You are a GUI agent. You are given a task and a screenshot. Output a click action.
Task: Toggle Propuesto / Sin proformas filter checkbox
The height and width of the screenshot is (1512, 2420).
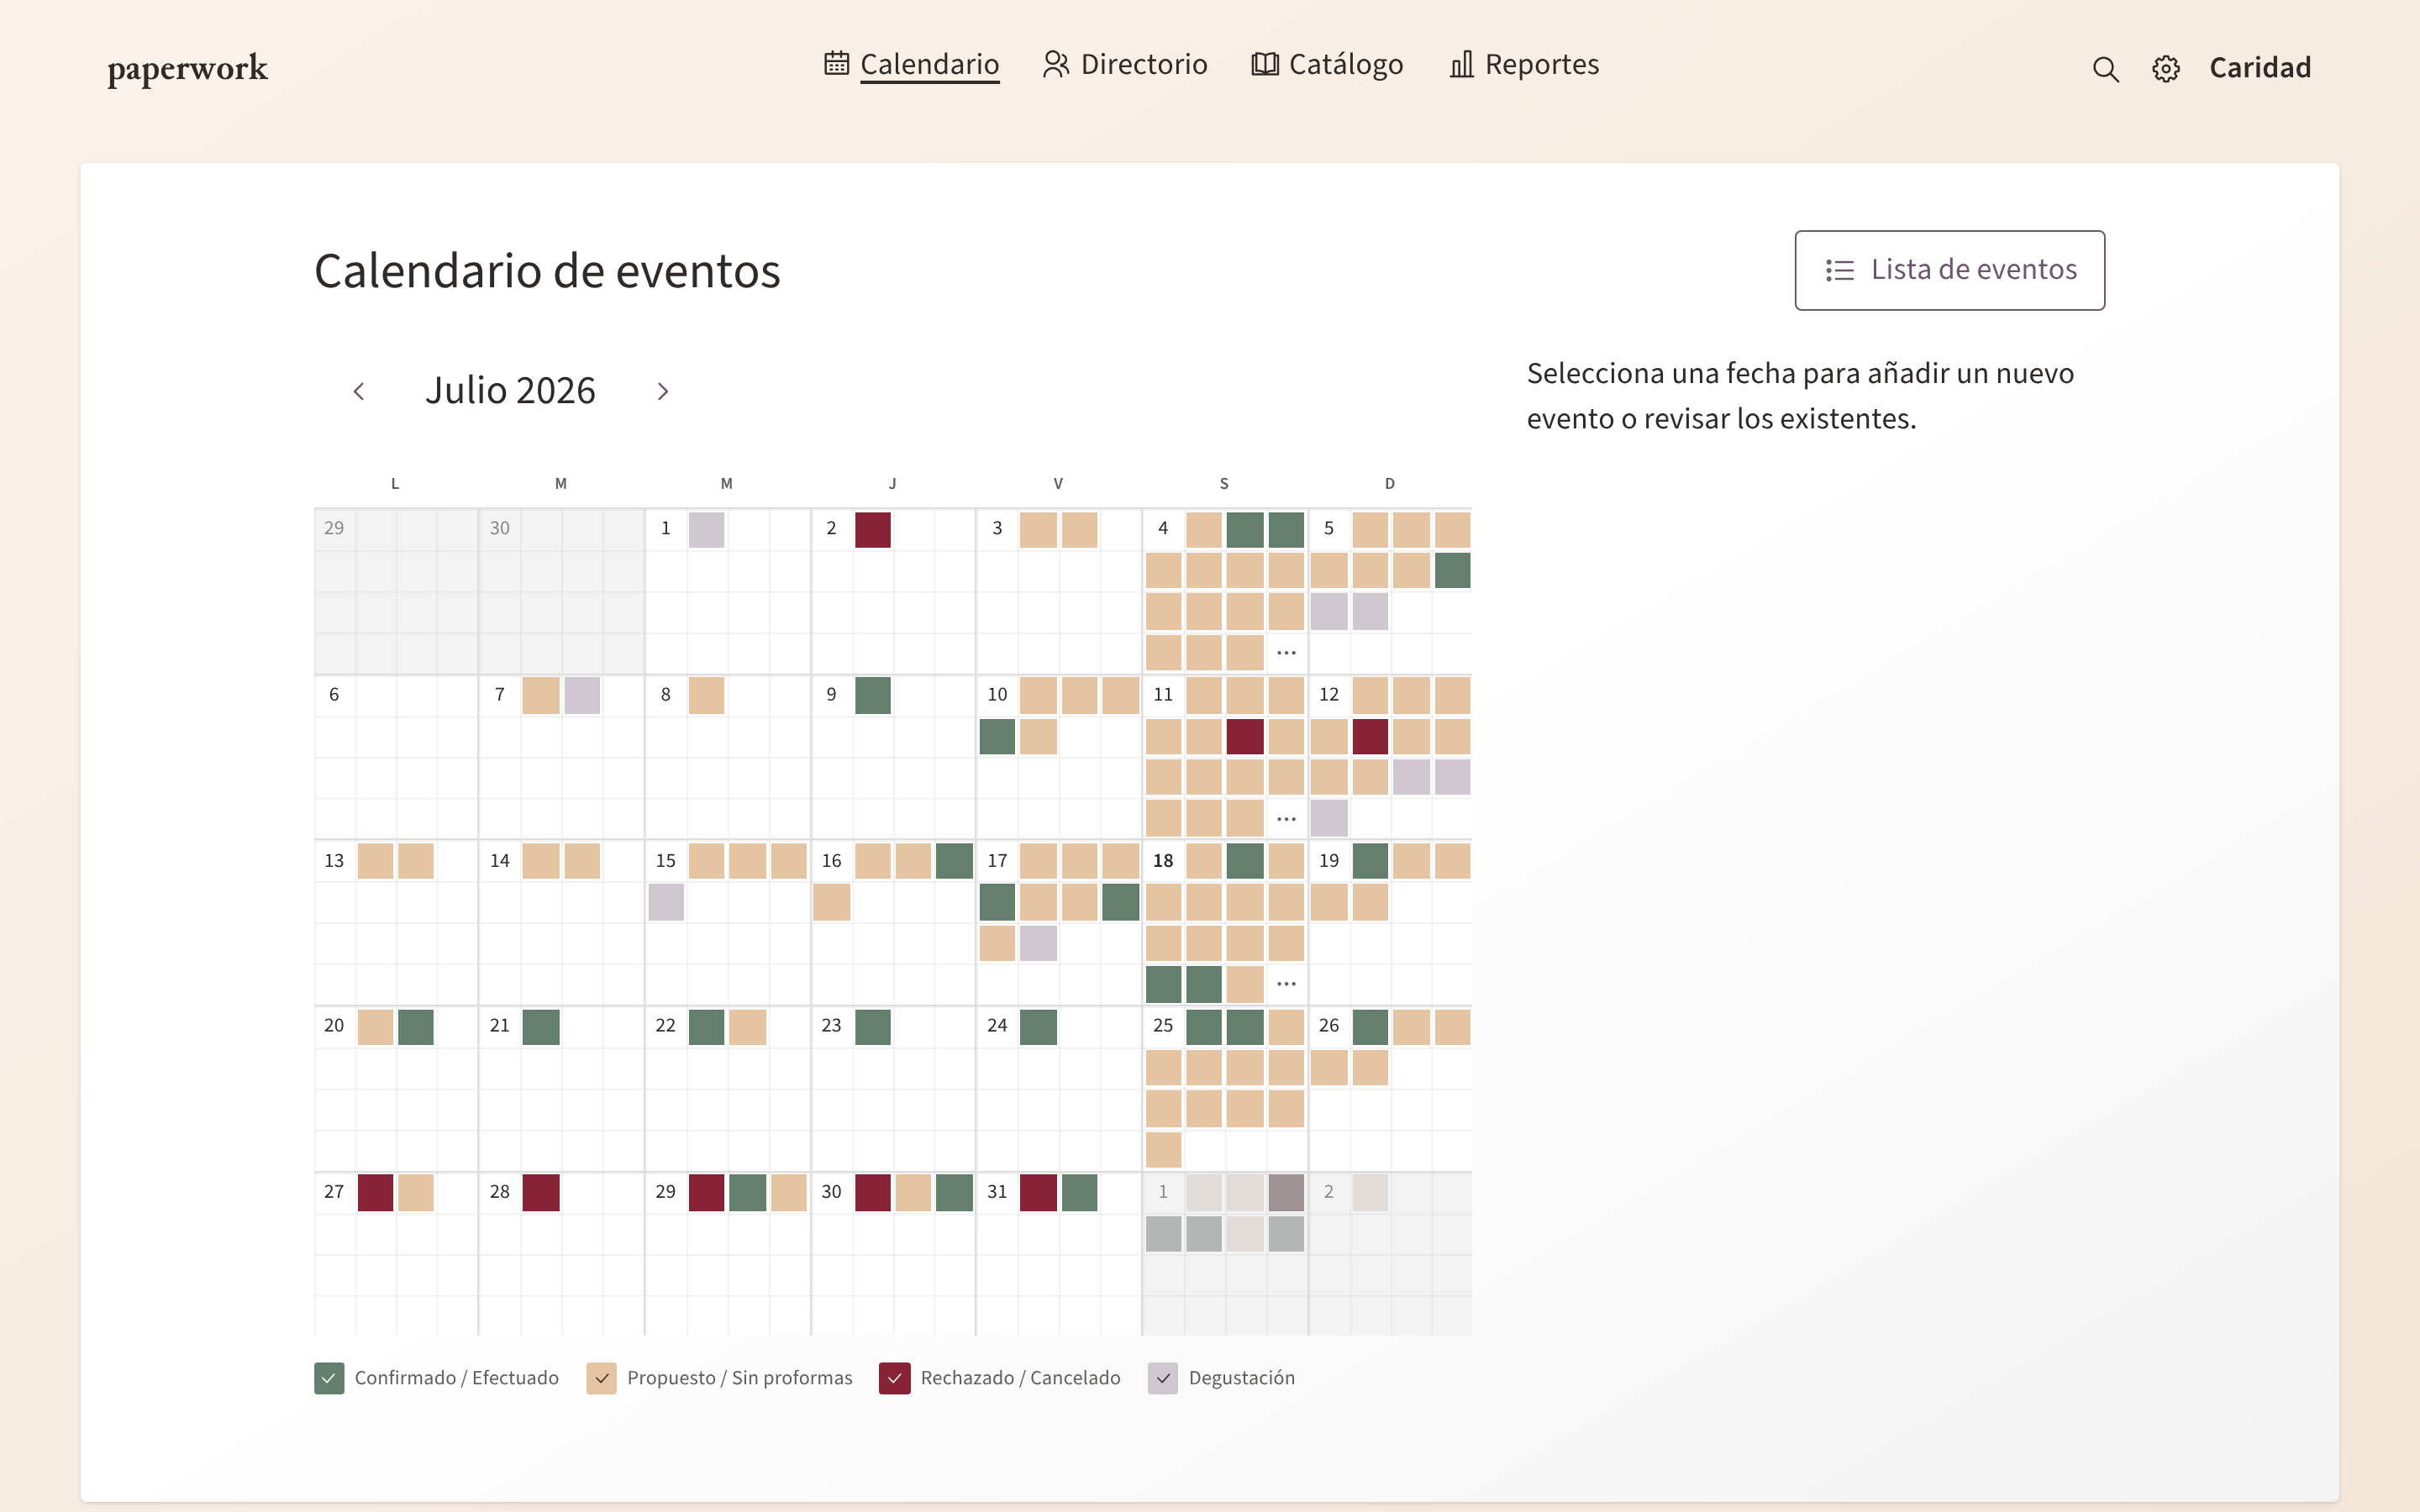601,1378
